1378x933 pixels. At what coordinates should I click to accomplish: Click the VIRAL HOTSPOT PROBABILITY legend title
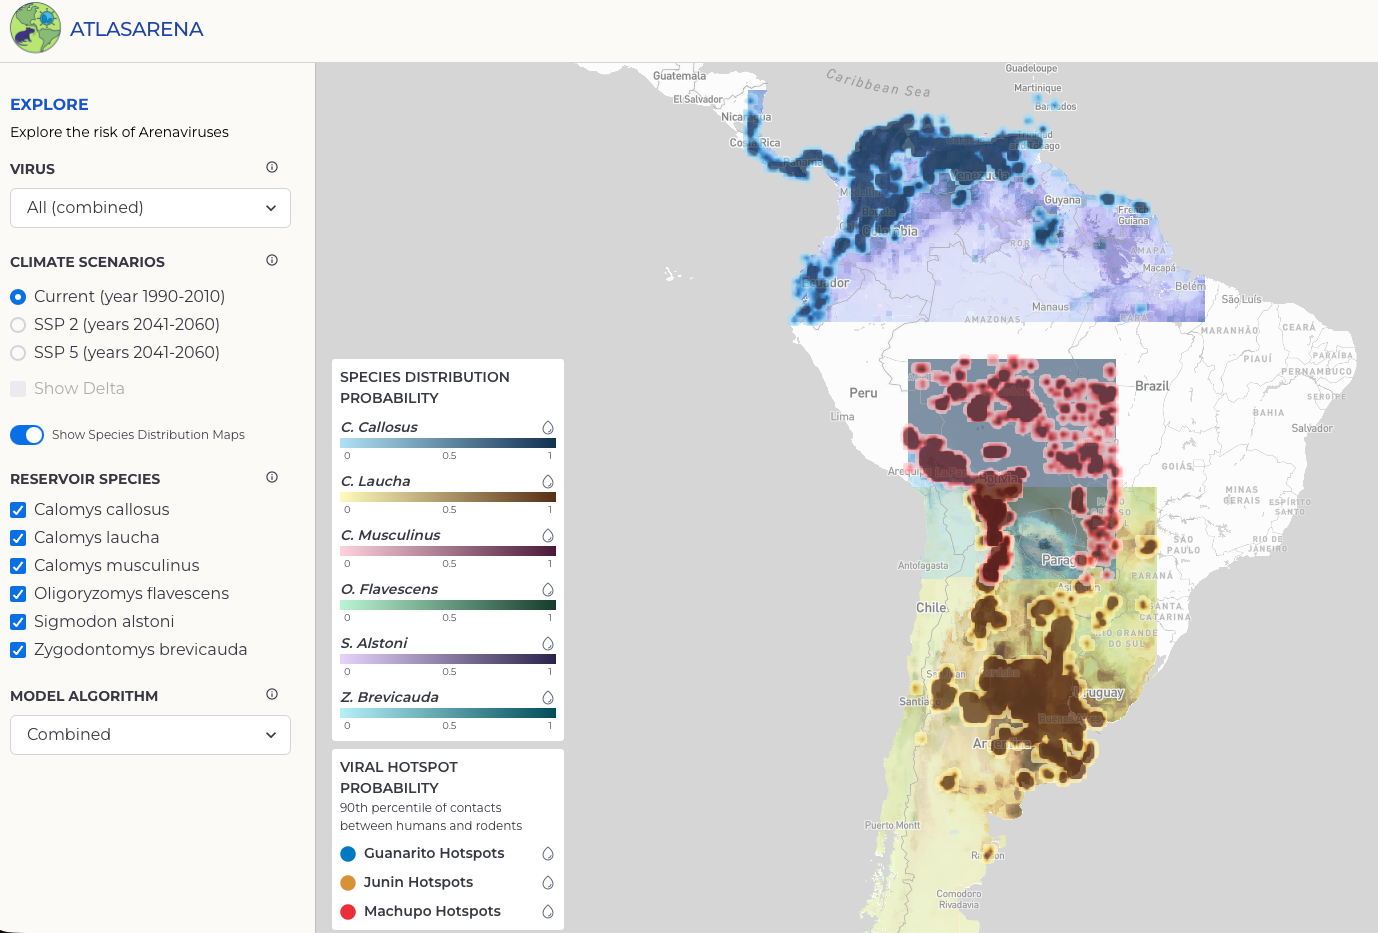[399, 777]
